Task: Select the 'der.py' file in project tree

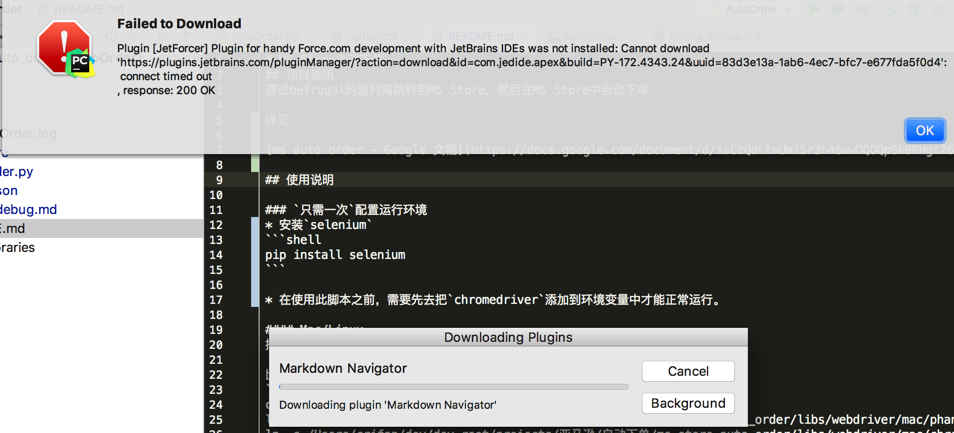Action: pyautogui.click(x=16, y=171)
